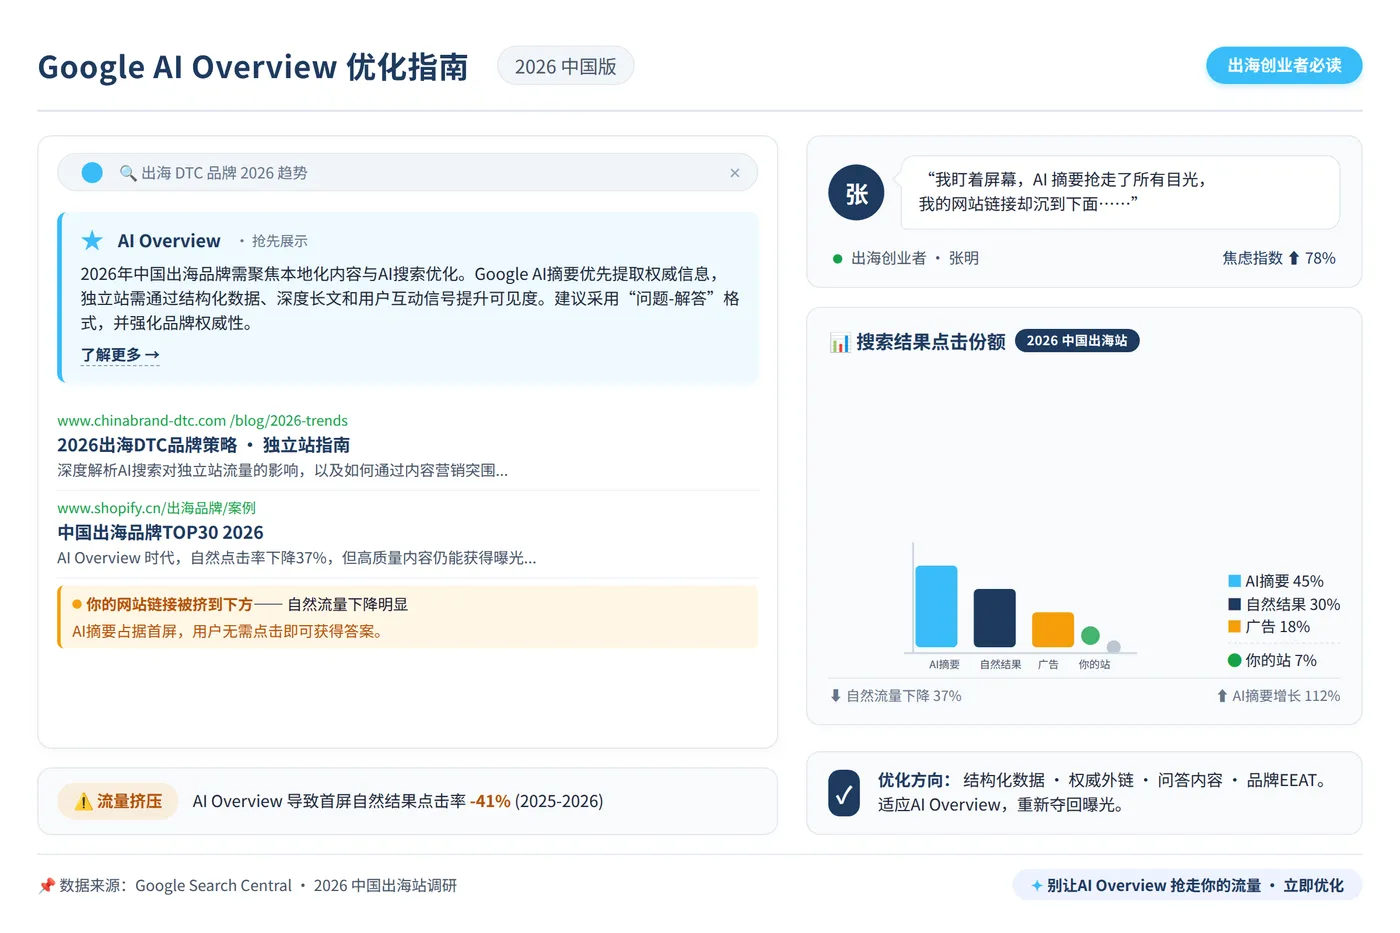Click the -41% figure
Screen dimensions: 1400x933
coord(490,802)
